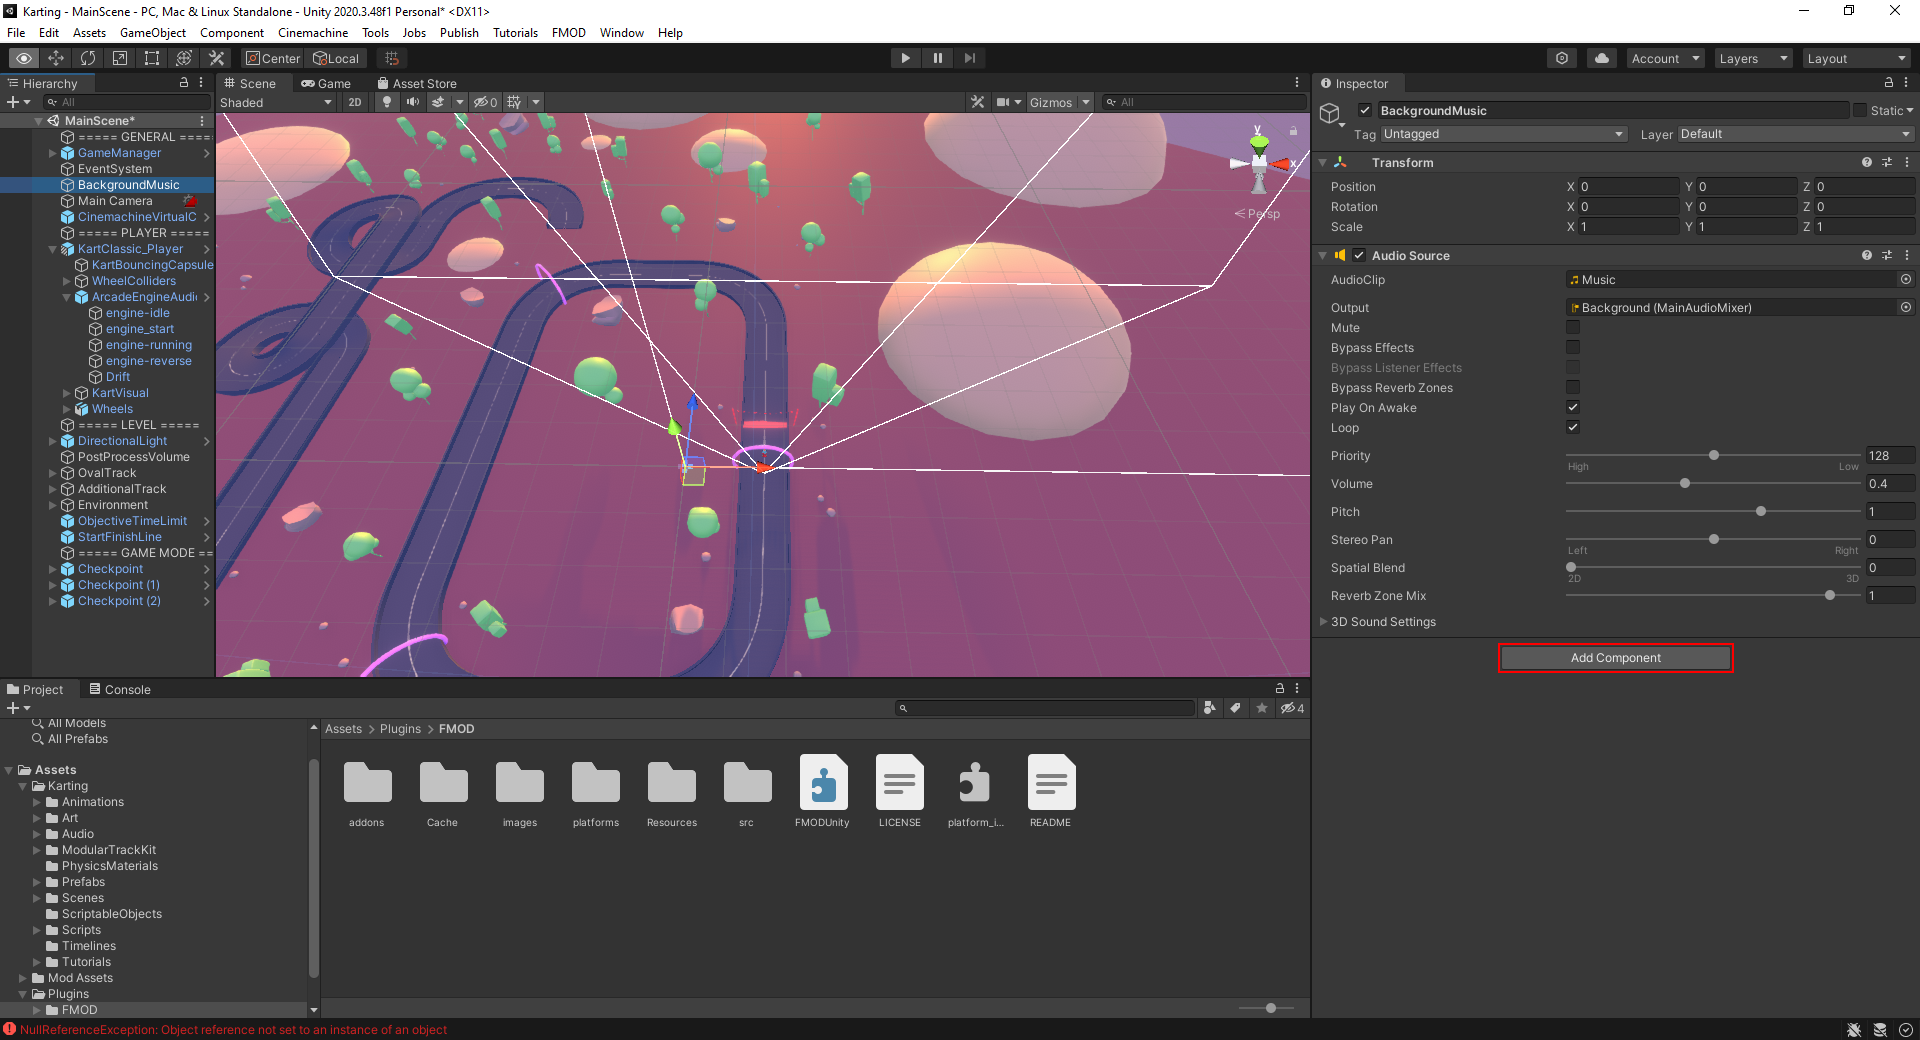Switch to the Console tab
This screenshot has width=1920, height=1040.
coord(120,689)
